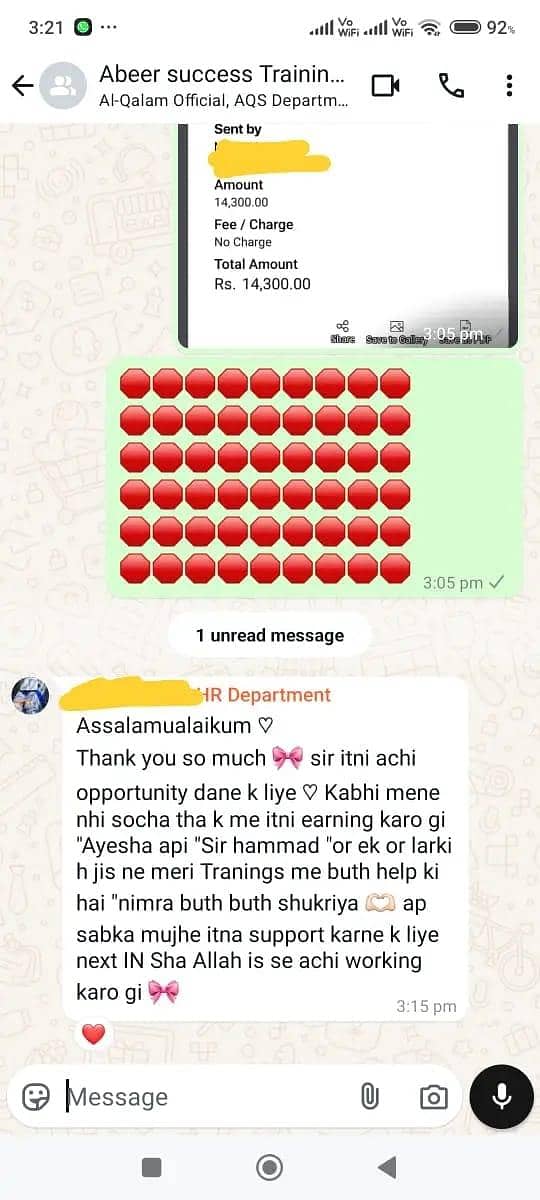Attach a file with paperclip icon
The image size is (540, 1200).
369,1097
